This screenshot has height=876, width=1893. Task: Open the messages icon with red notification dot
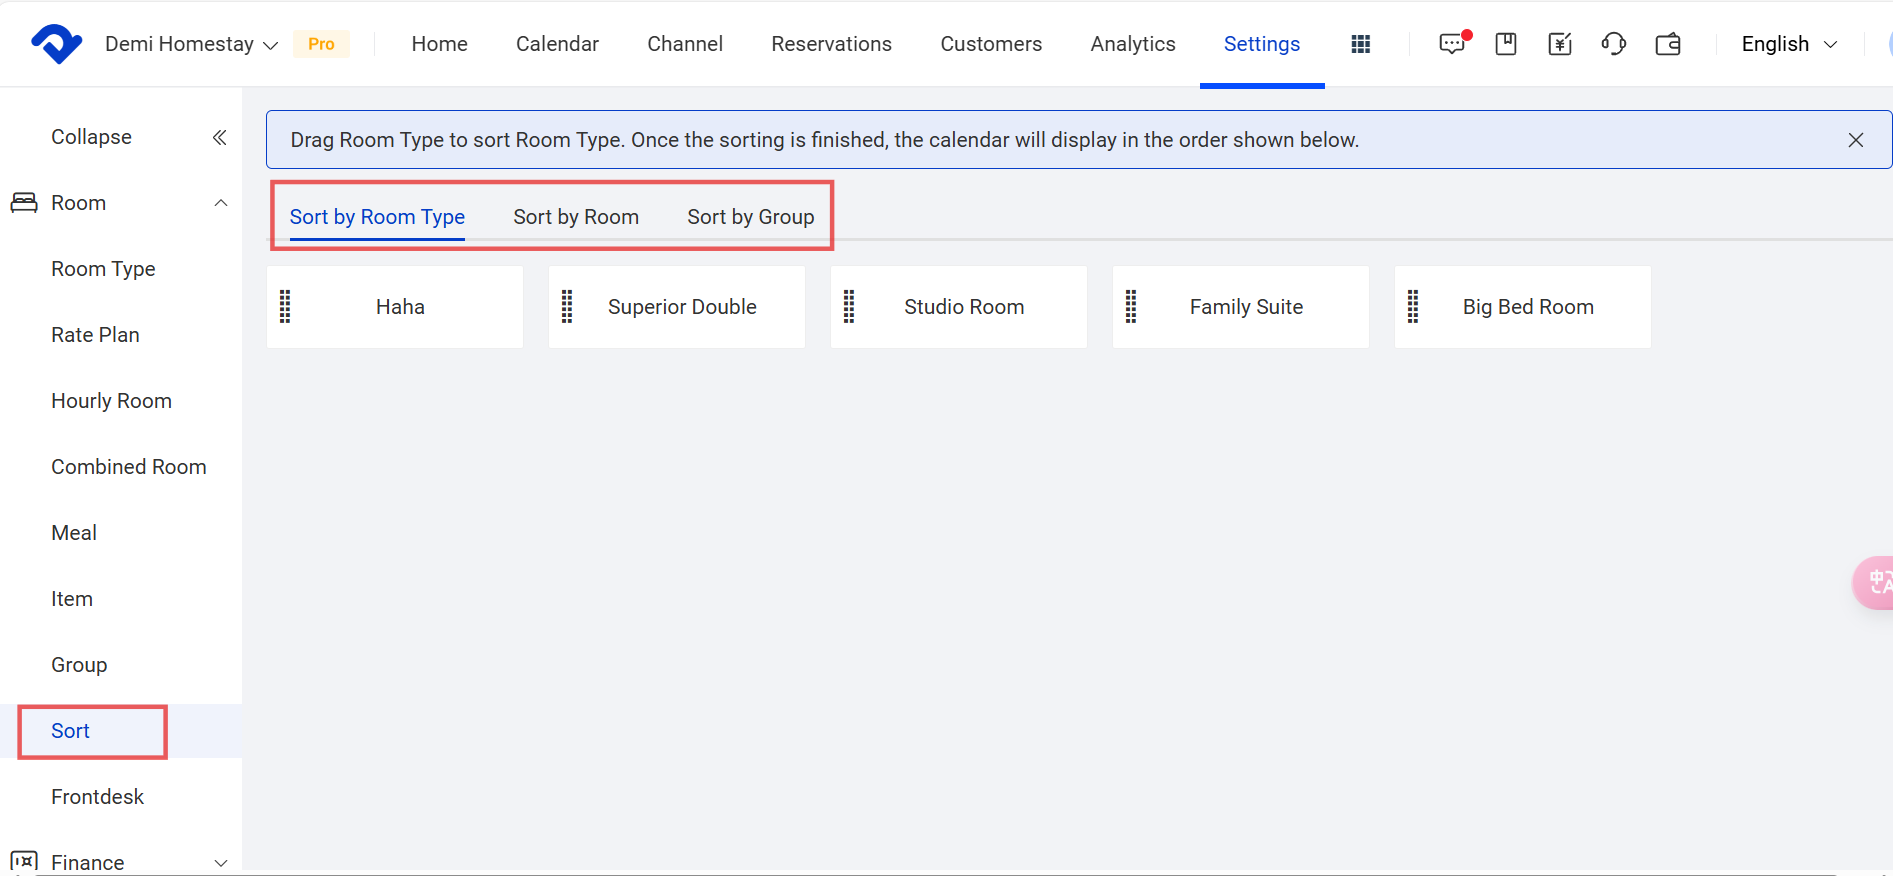point(1452,44)
